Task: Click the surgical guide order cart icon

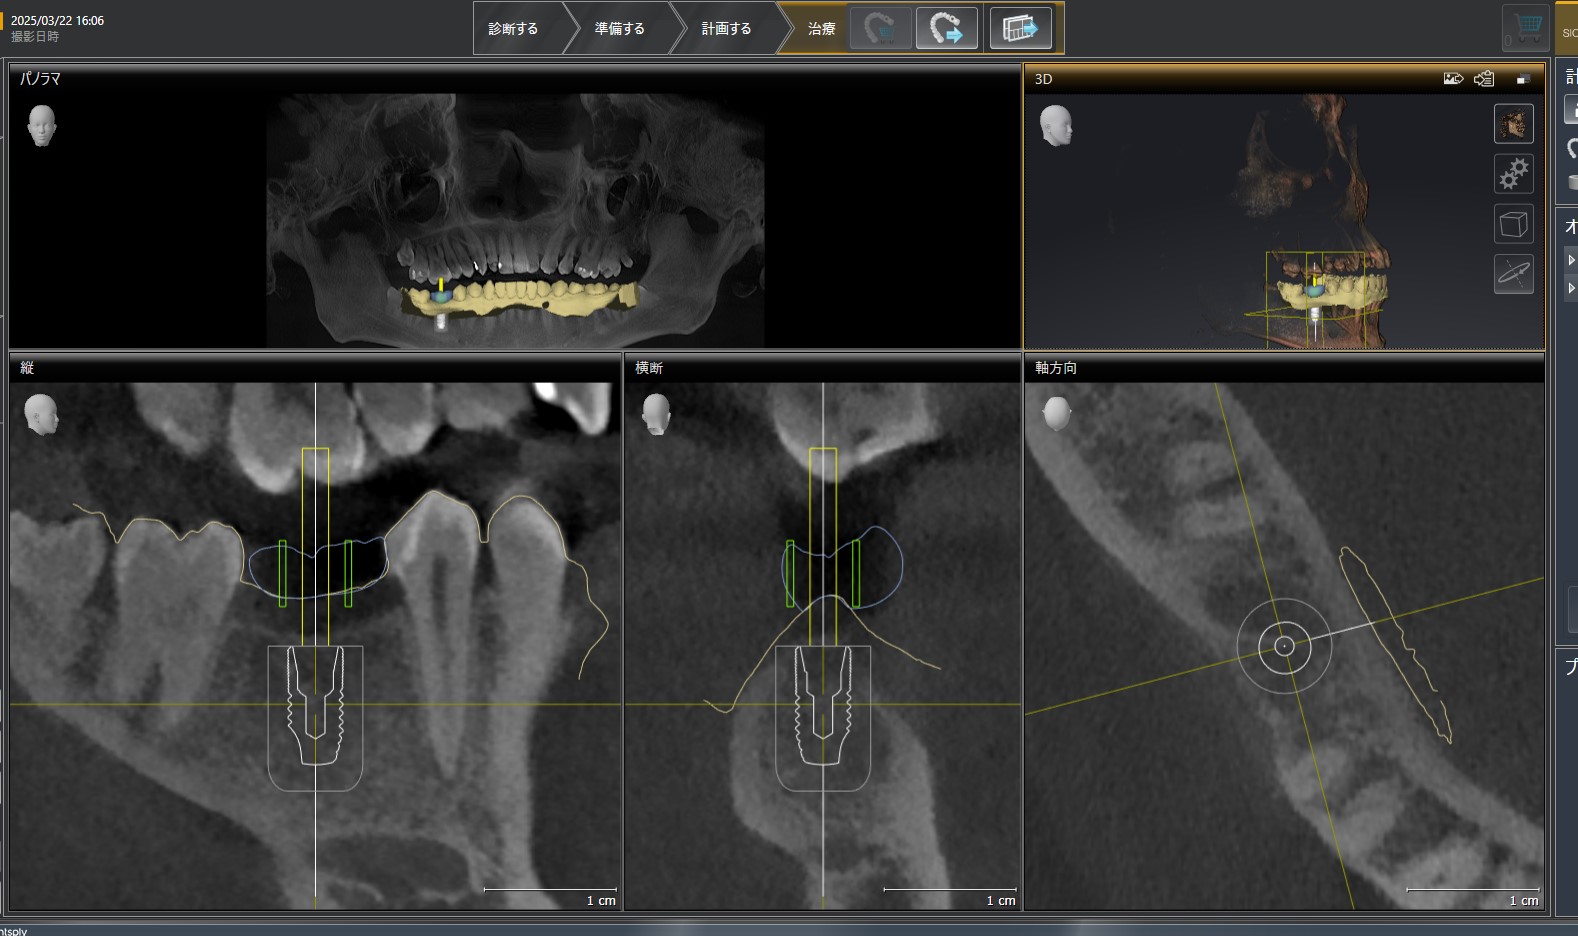Action: (x=880, y=28)
